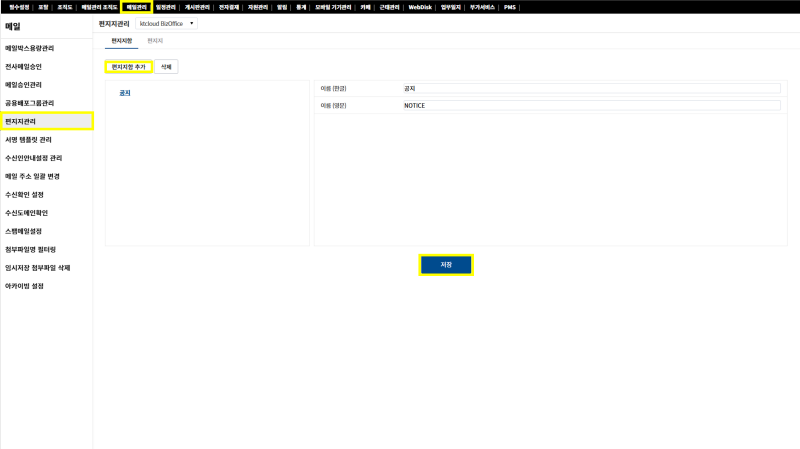Click the 삭제 button

(x=166, y=67)
